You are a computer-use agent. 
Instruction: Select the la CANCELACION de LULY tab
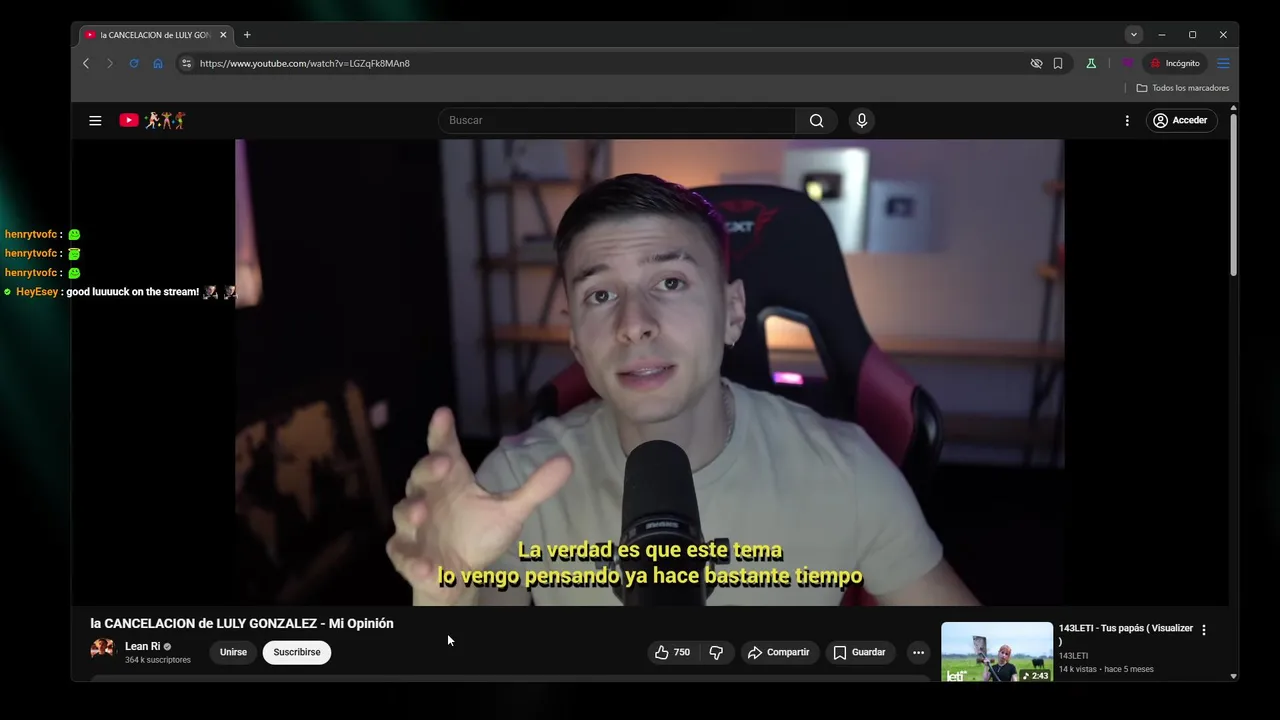click(157, 35)
